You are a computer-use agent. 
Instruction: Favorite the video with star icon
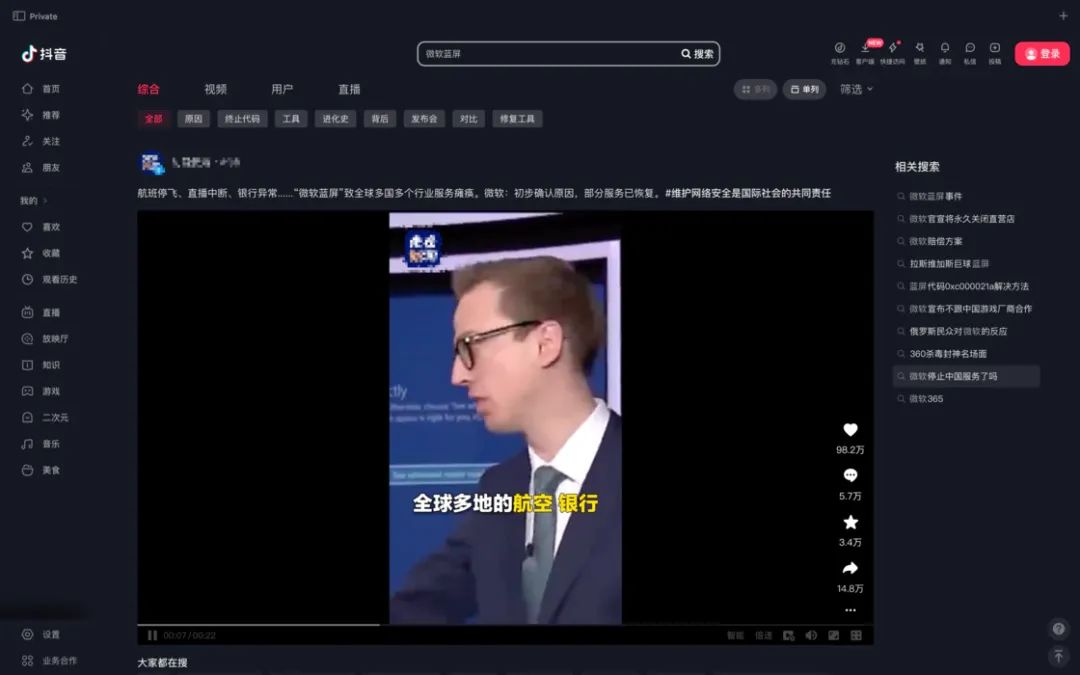click(x=851, y=522)
